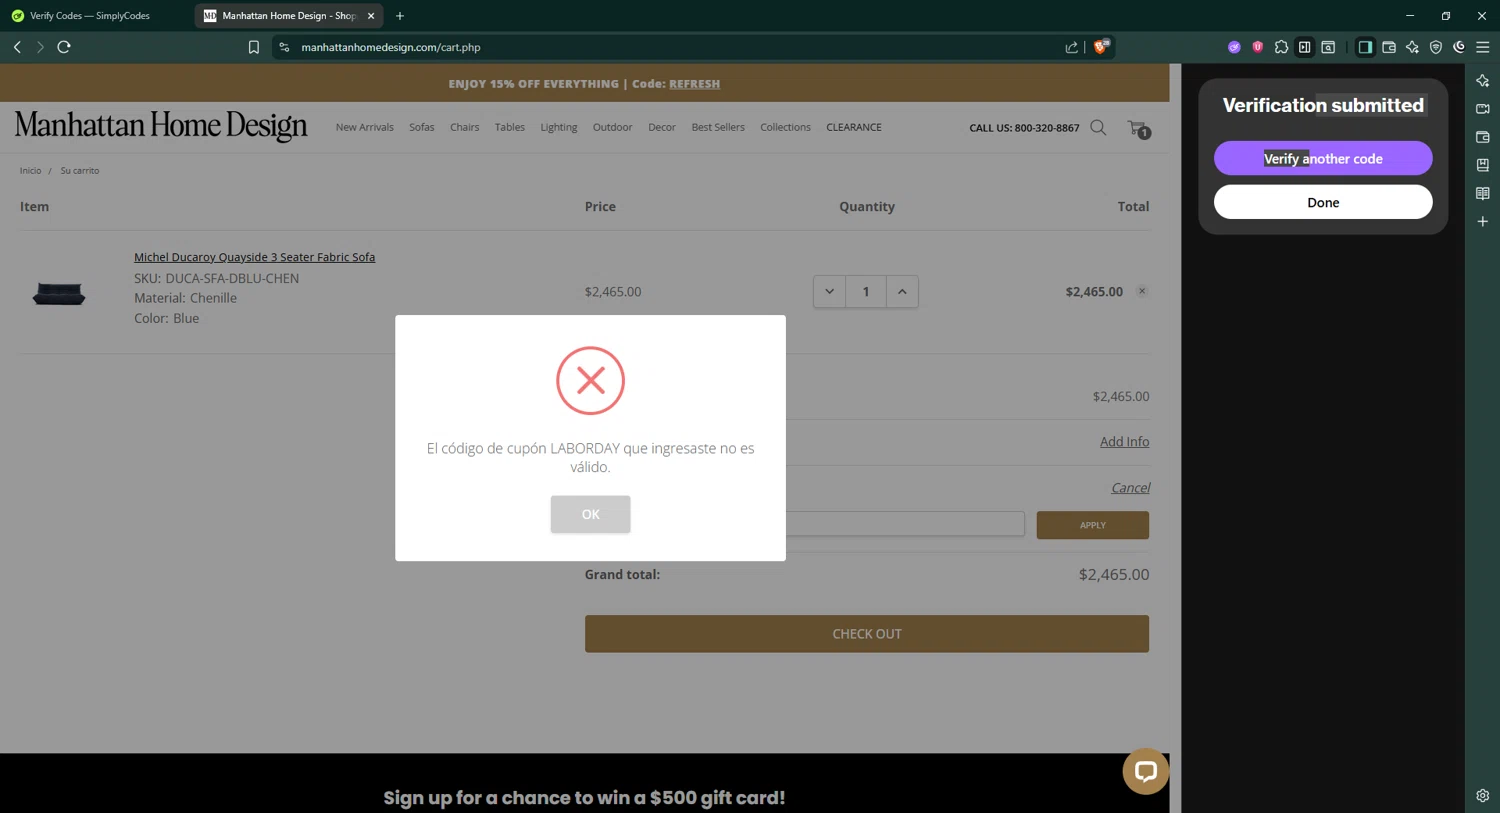The height and width of the screenshot is (813, 1500).
Task: Open the Best Sellers menu
Action: (x=718, y=127)
